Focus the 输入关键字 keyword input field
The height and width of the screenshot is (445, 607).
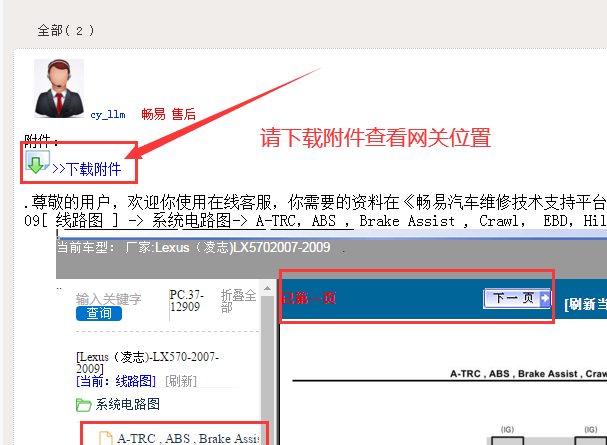click(x=109, y=299)
